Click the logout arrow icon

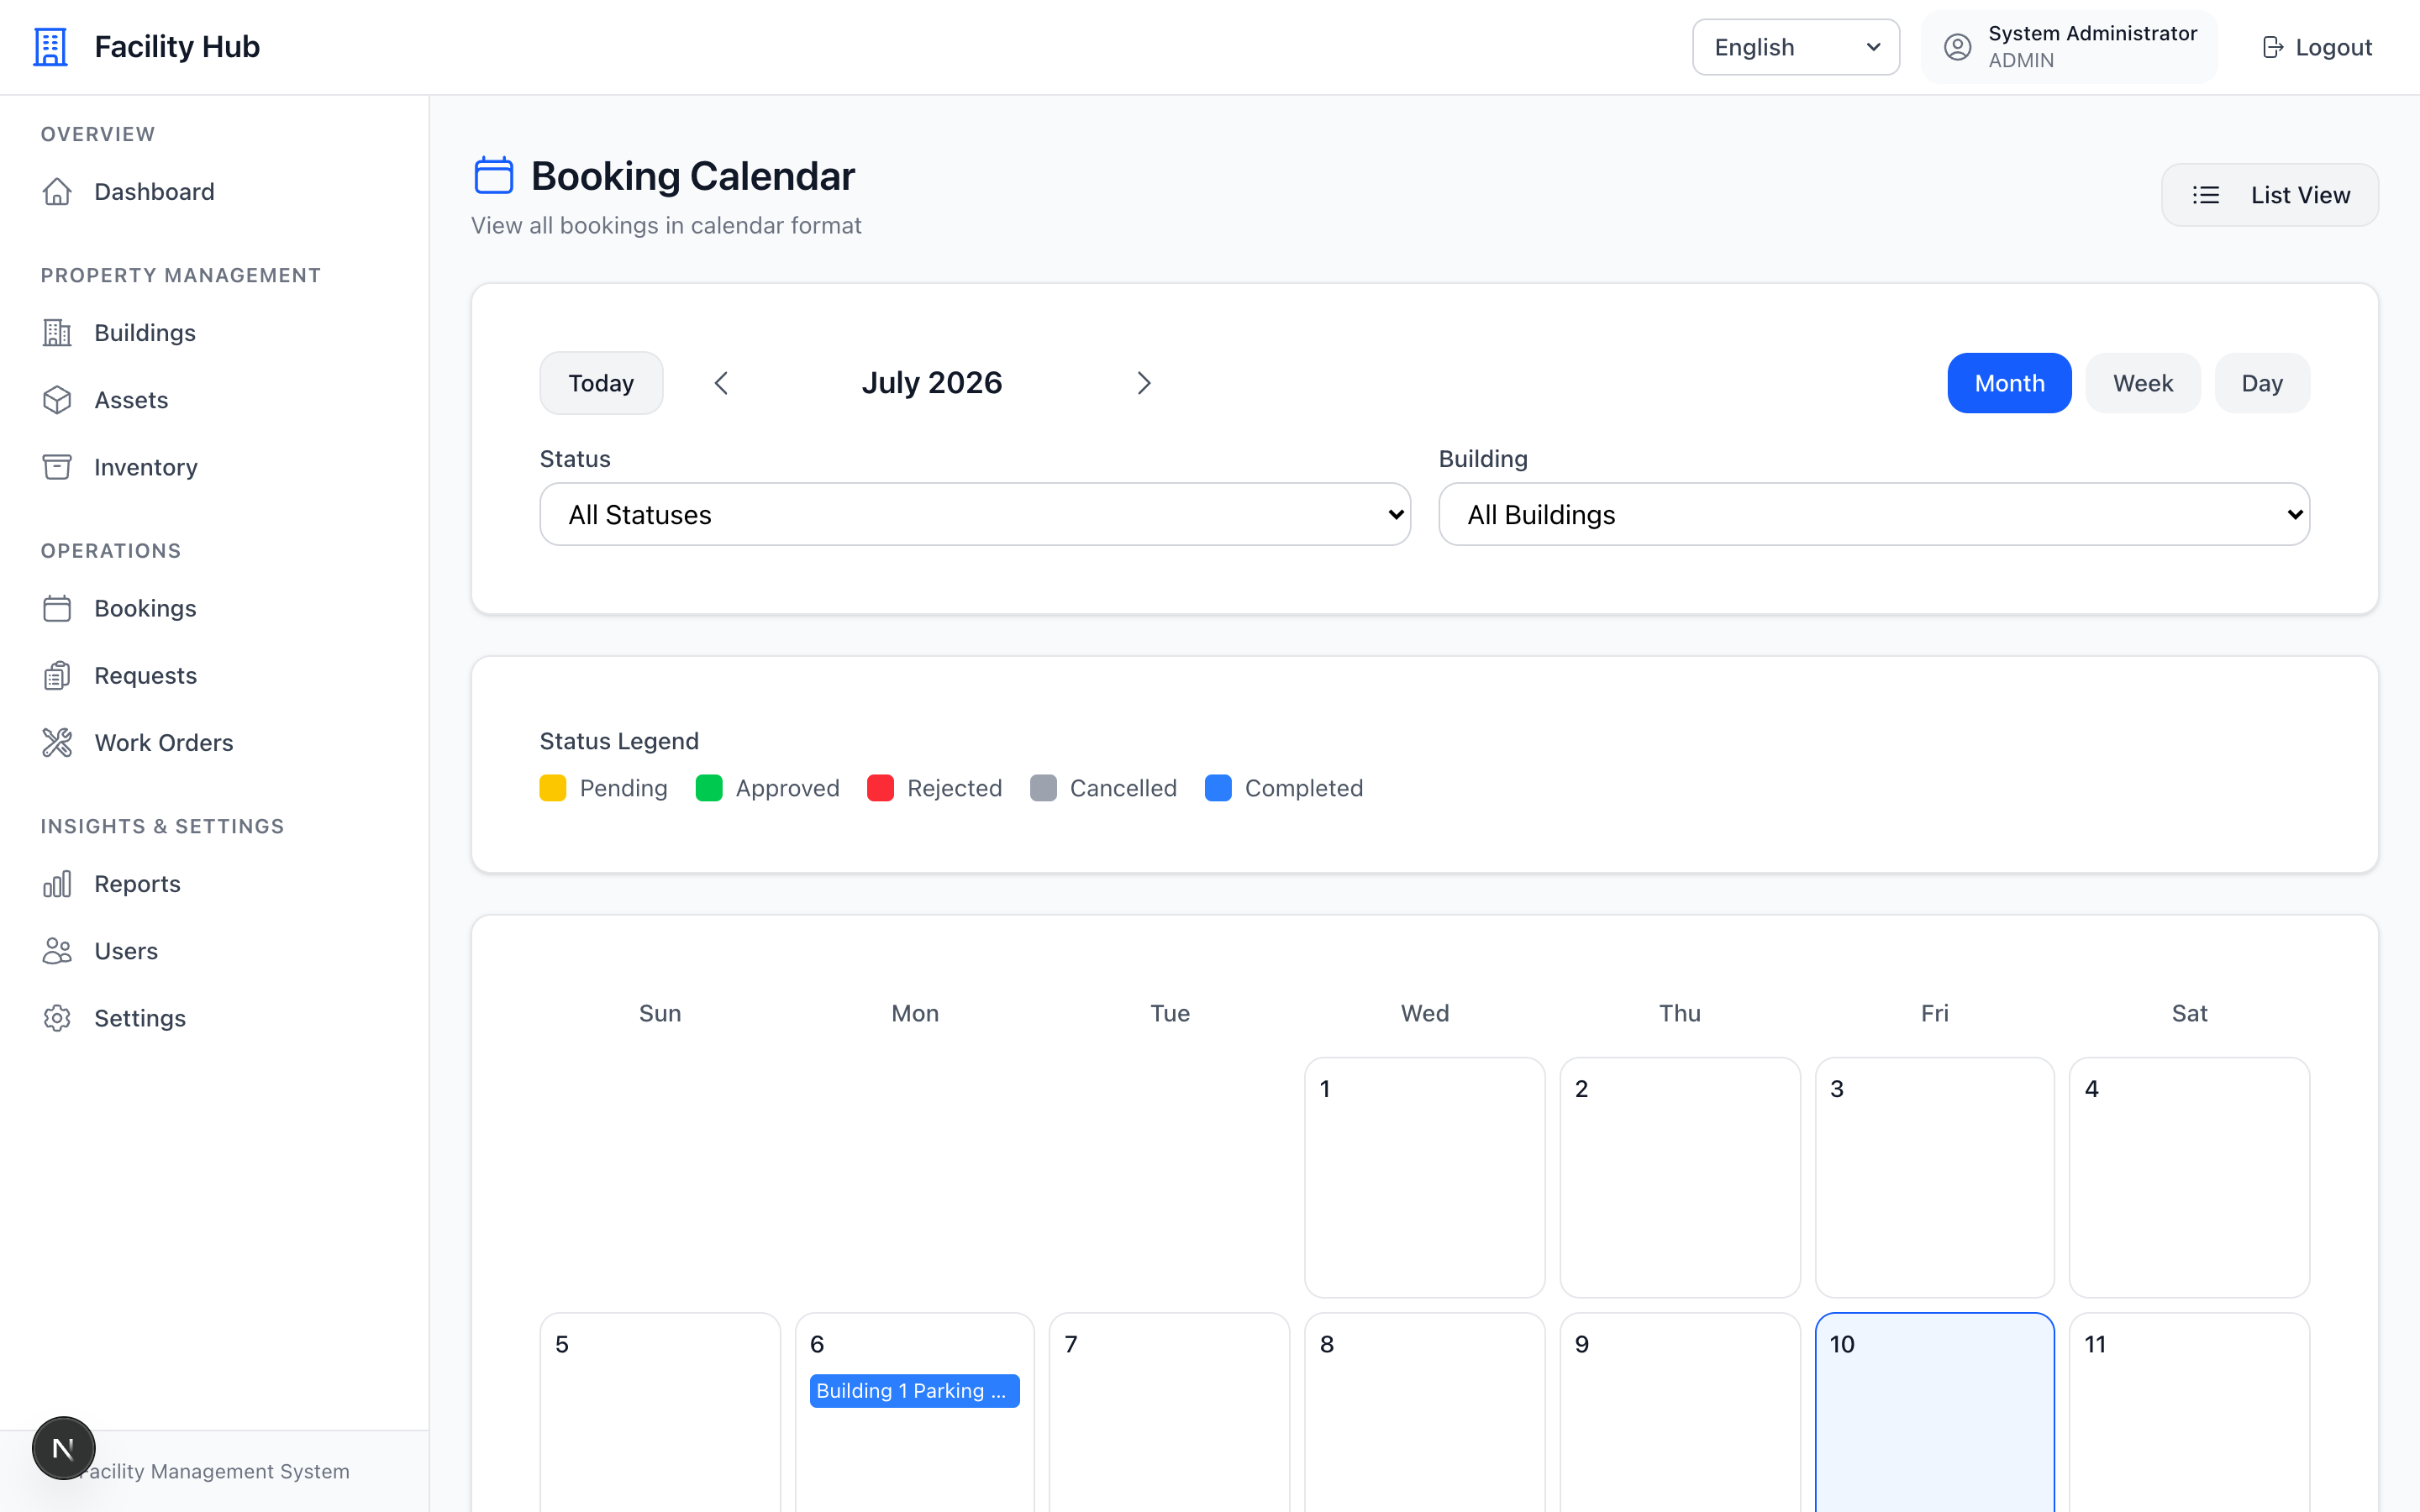[x=2272, y=47]
